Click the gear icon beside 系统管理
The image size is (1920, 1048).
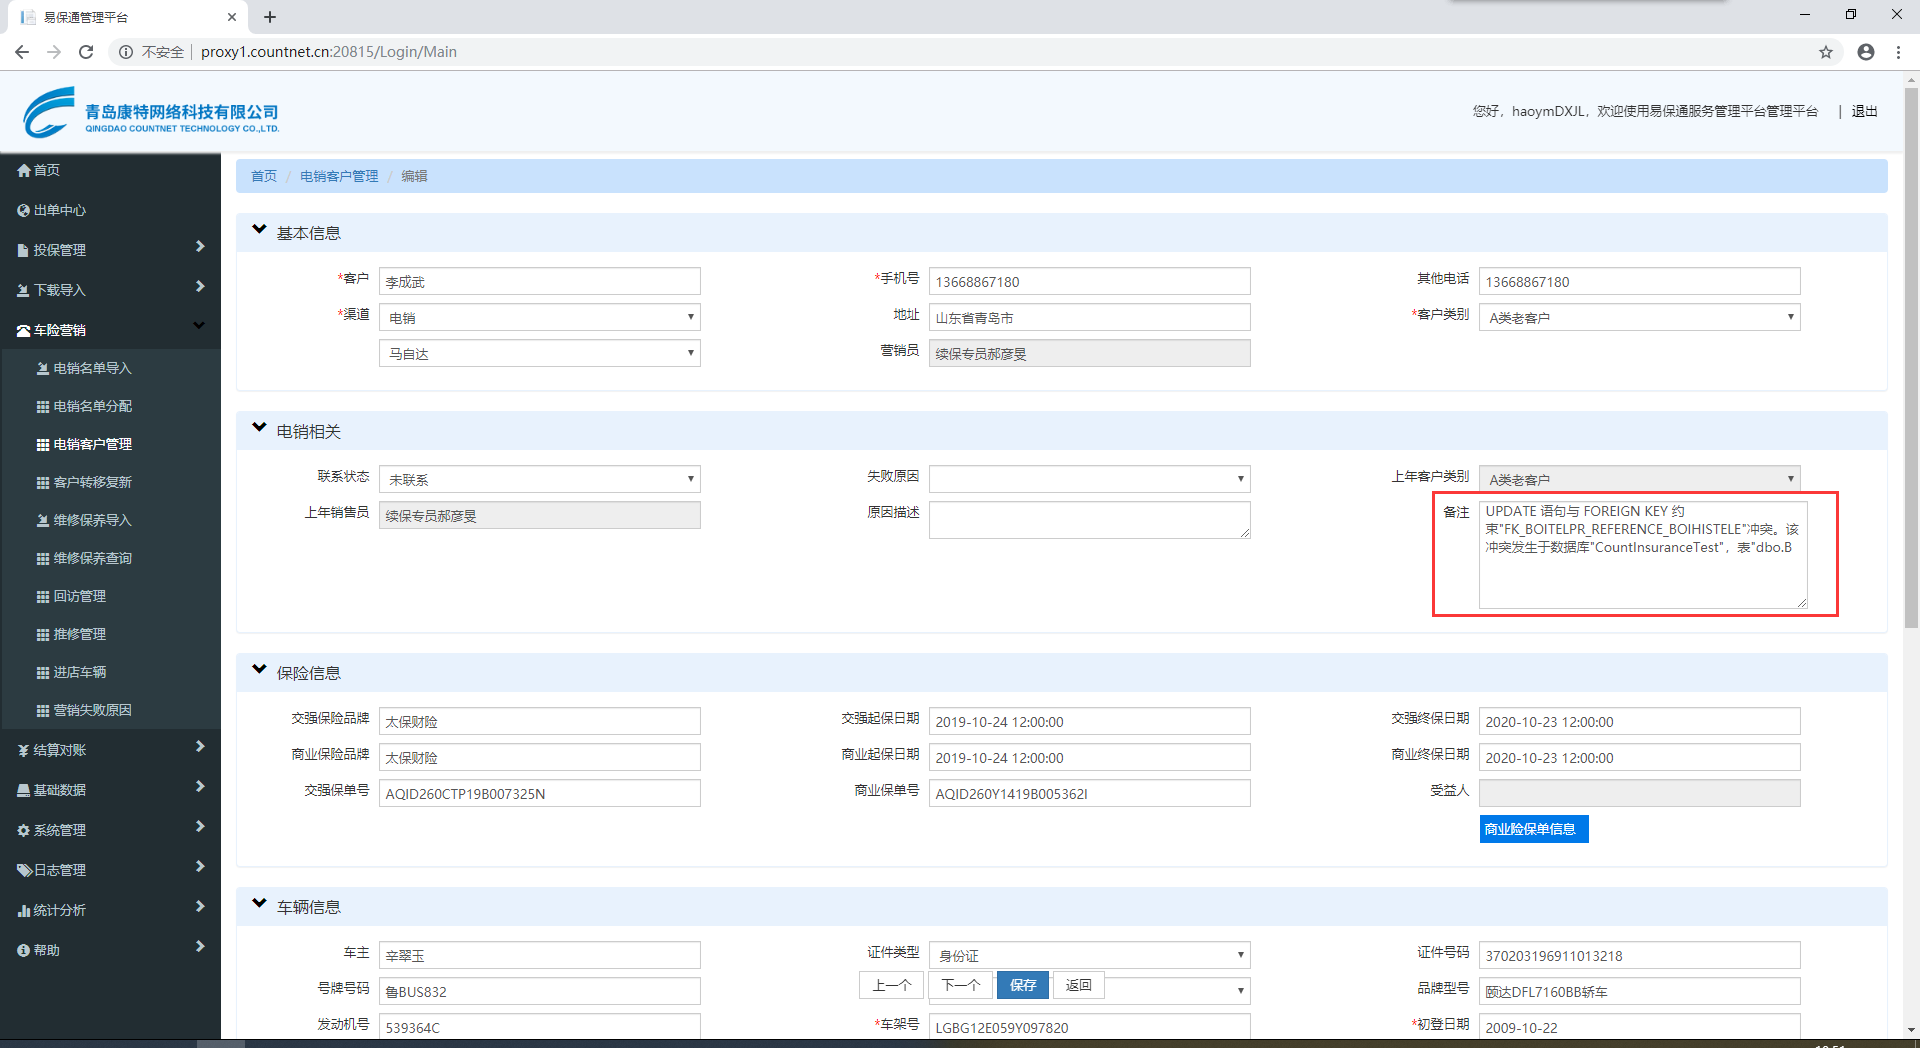[x=24, y=831]
